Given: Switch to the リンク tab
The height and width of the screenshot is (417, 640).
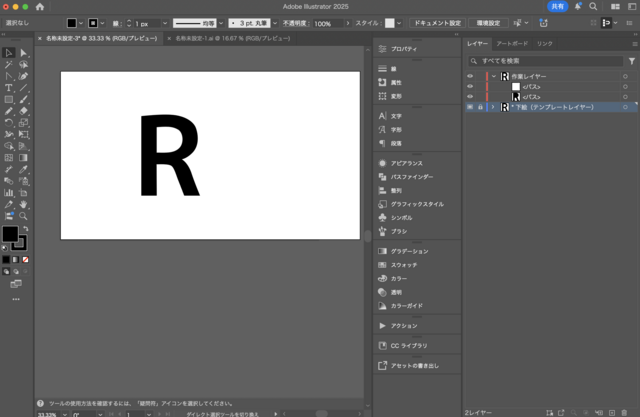Looking at the screenshot, I should 544,44.
